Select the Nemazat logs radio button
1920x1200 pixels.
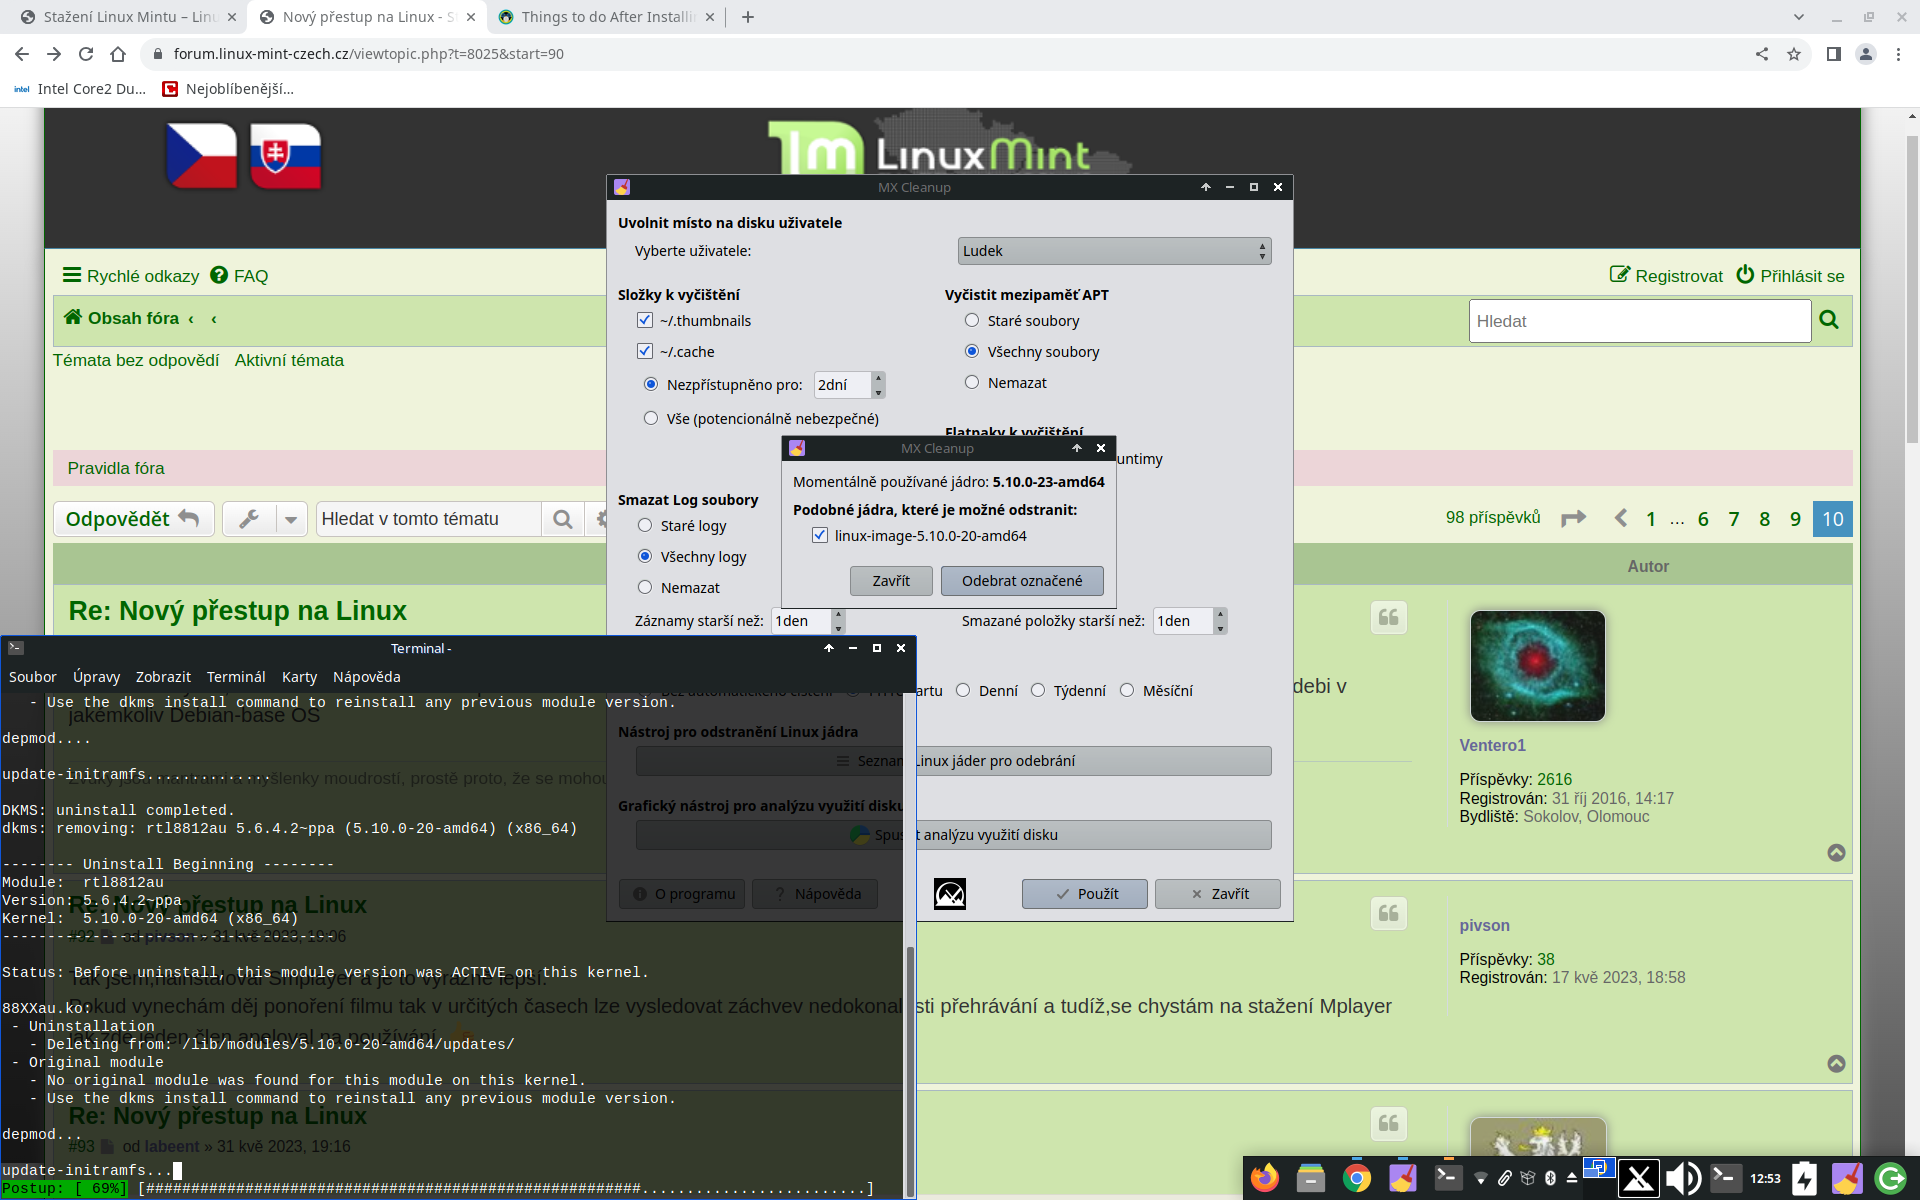click(645, 588)
